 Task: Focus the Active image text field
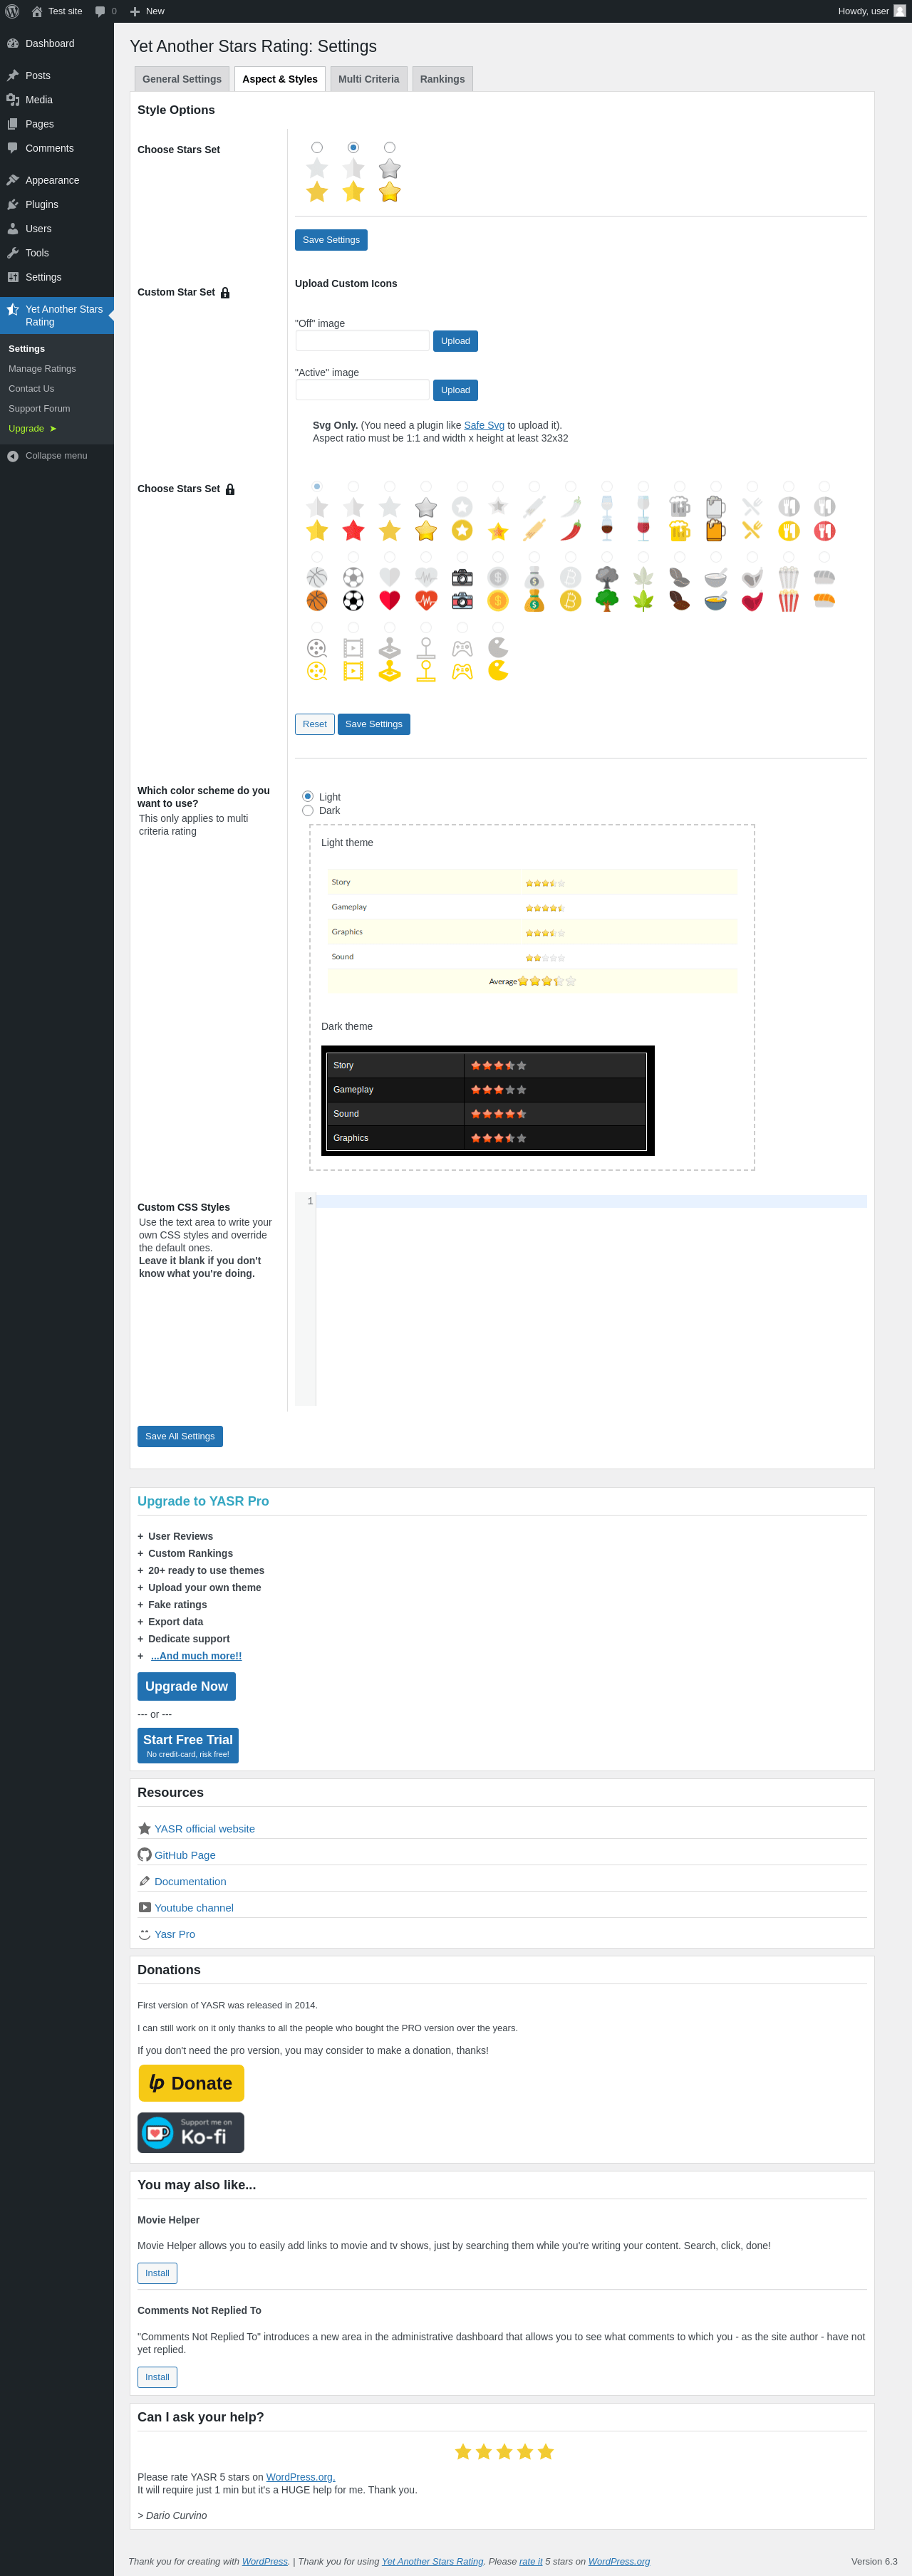362,390
